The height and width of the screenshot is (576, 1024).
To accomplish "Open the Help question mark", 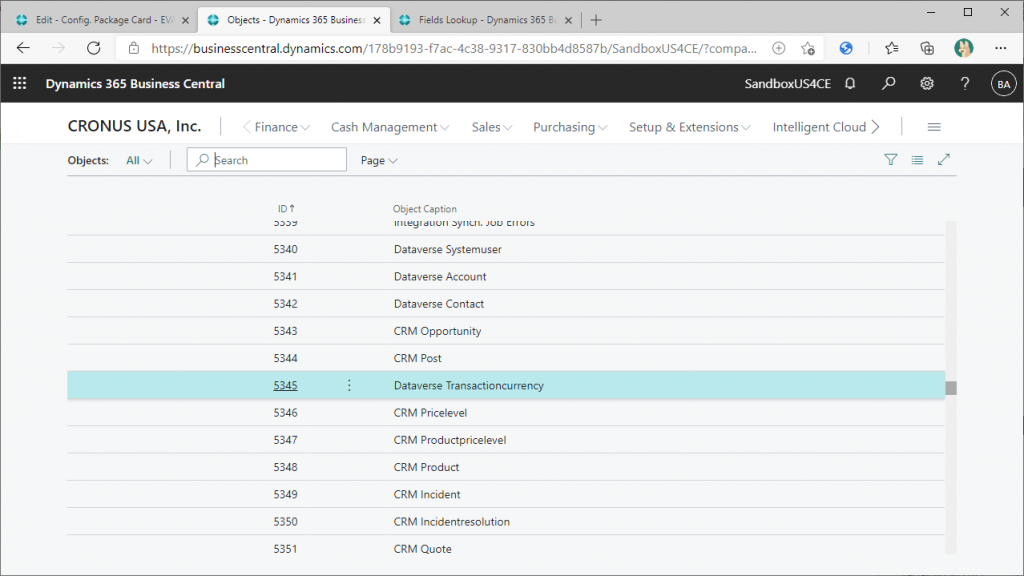I will (965, 84).
